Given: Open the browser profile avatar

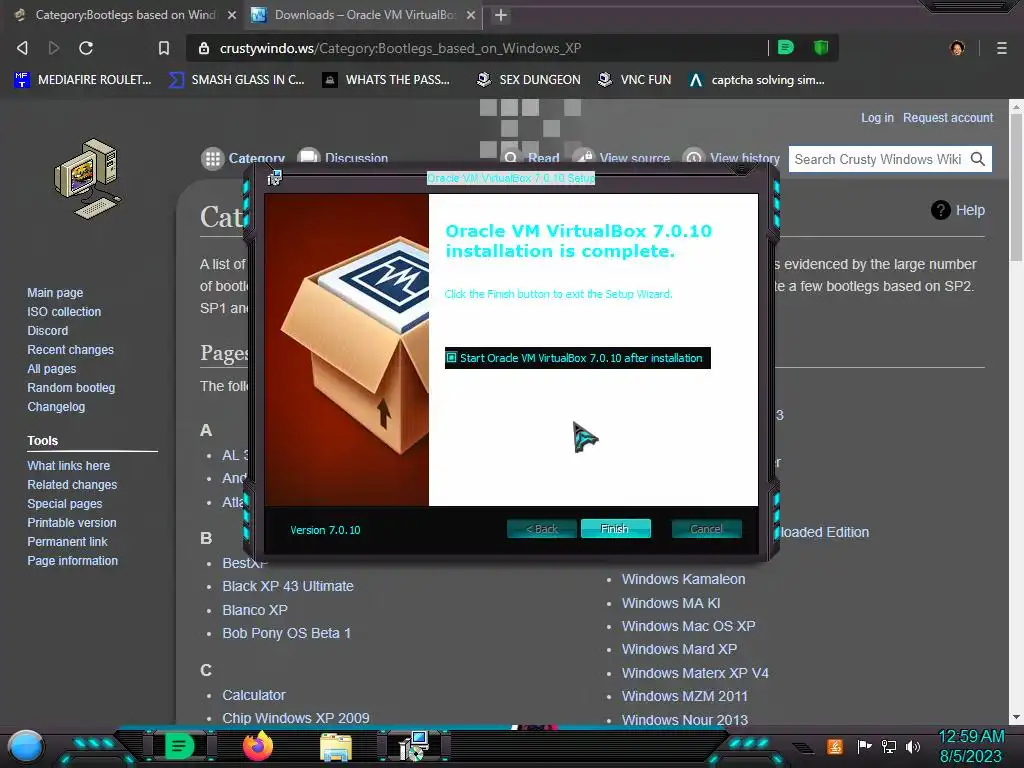Looking at the screenshot, I should click(x=957, y=48).
